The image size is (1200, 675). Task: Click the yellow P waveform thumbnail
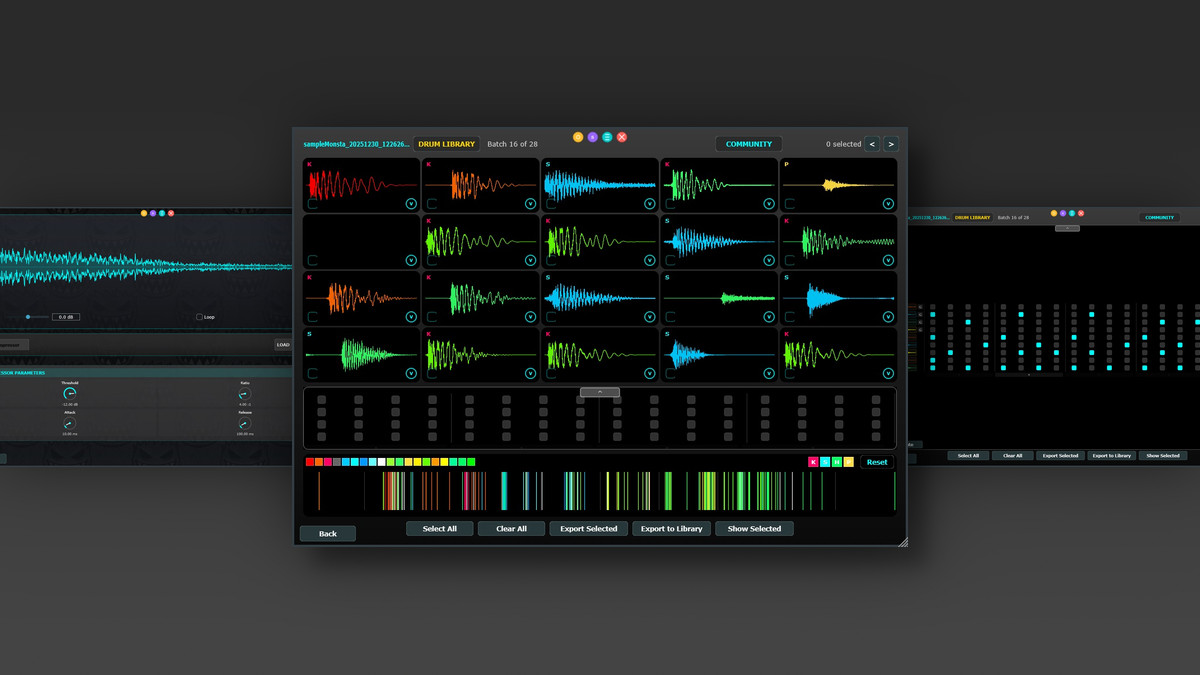tap(839, 185)
